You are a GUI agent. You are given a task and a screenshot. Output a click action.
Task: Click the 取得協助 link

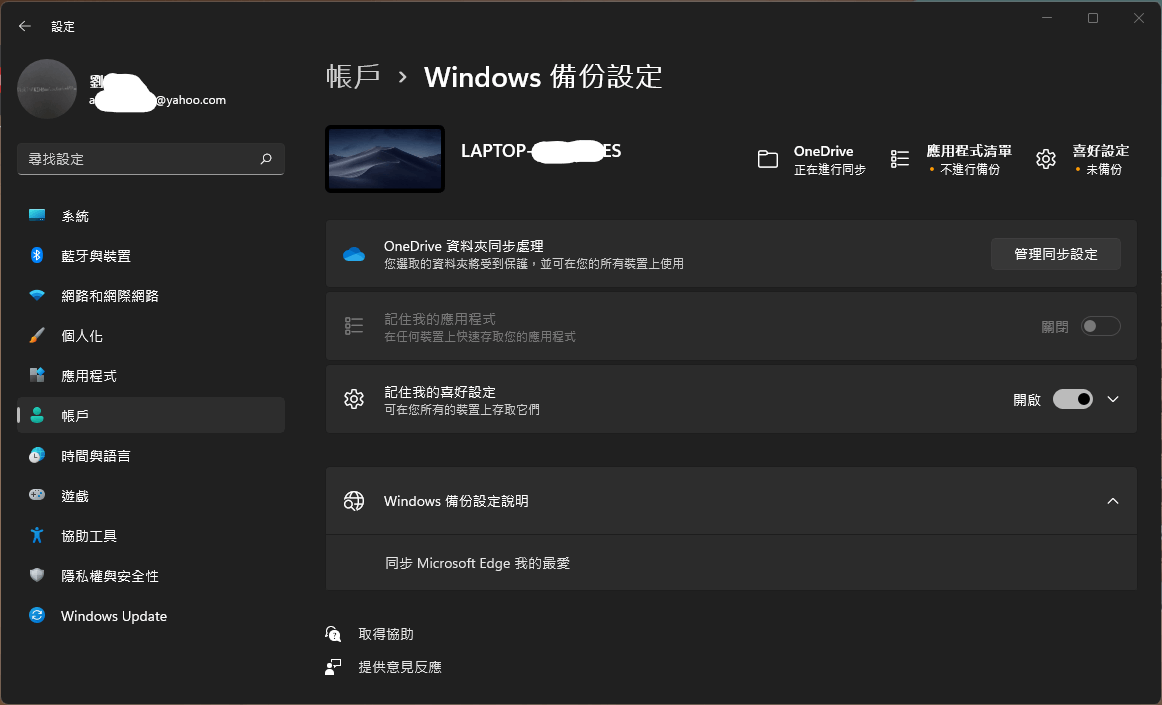pyautogui.click(x=386, y=634)
